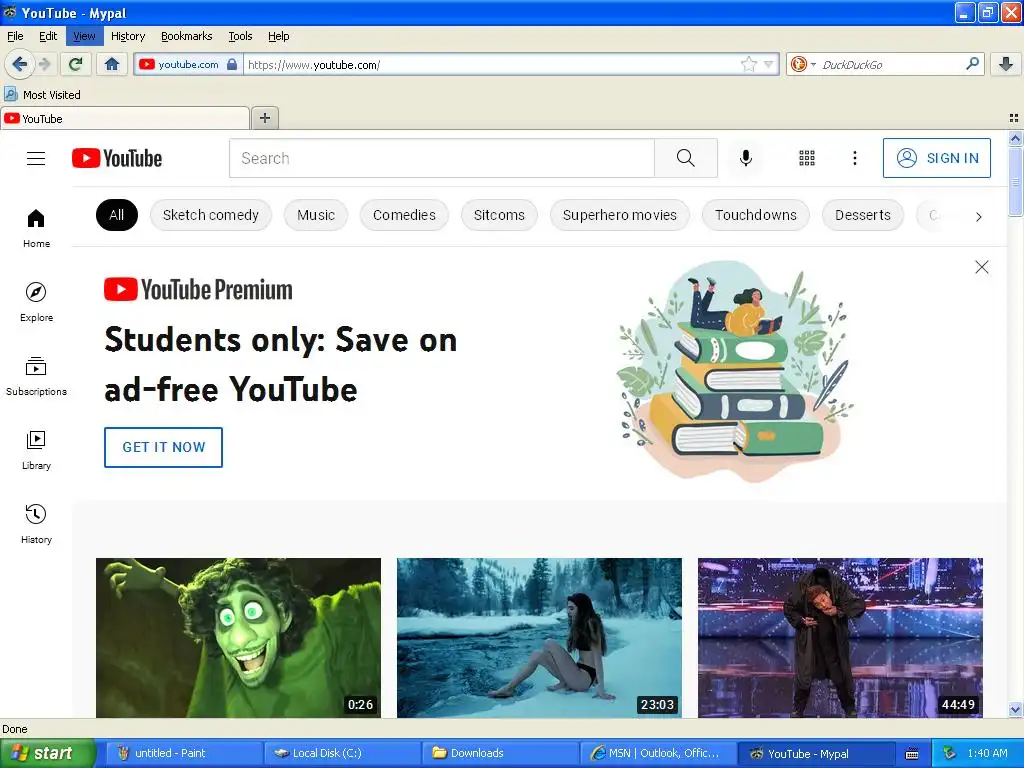Open the View menu
This screenshot has width=1024, height=768.
[x=84, y=36]
